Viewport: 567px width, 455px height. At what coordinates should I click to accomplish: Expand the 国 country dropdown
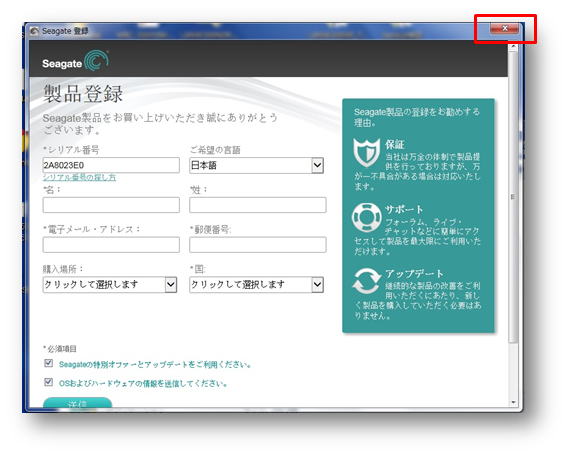(x=256, y=285)
